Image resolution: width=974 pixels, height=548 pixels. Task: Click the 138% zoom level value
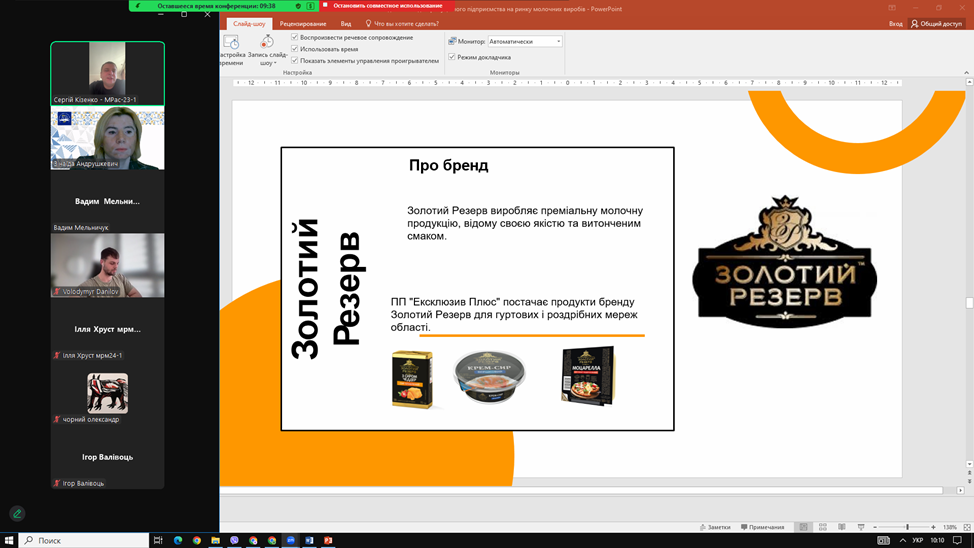950,527
